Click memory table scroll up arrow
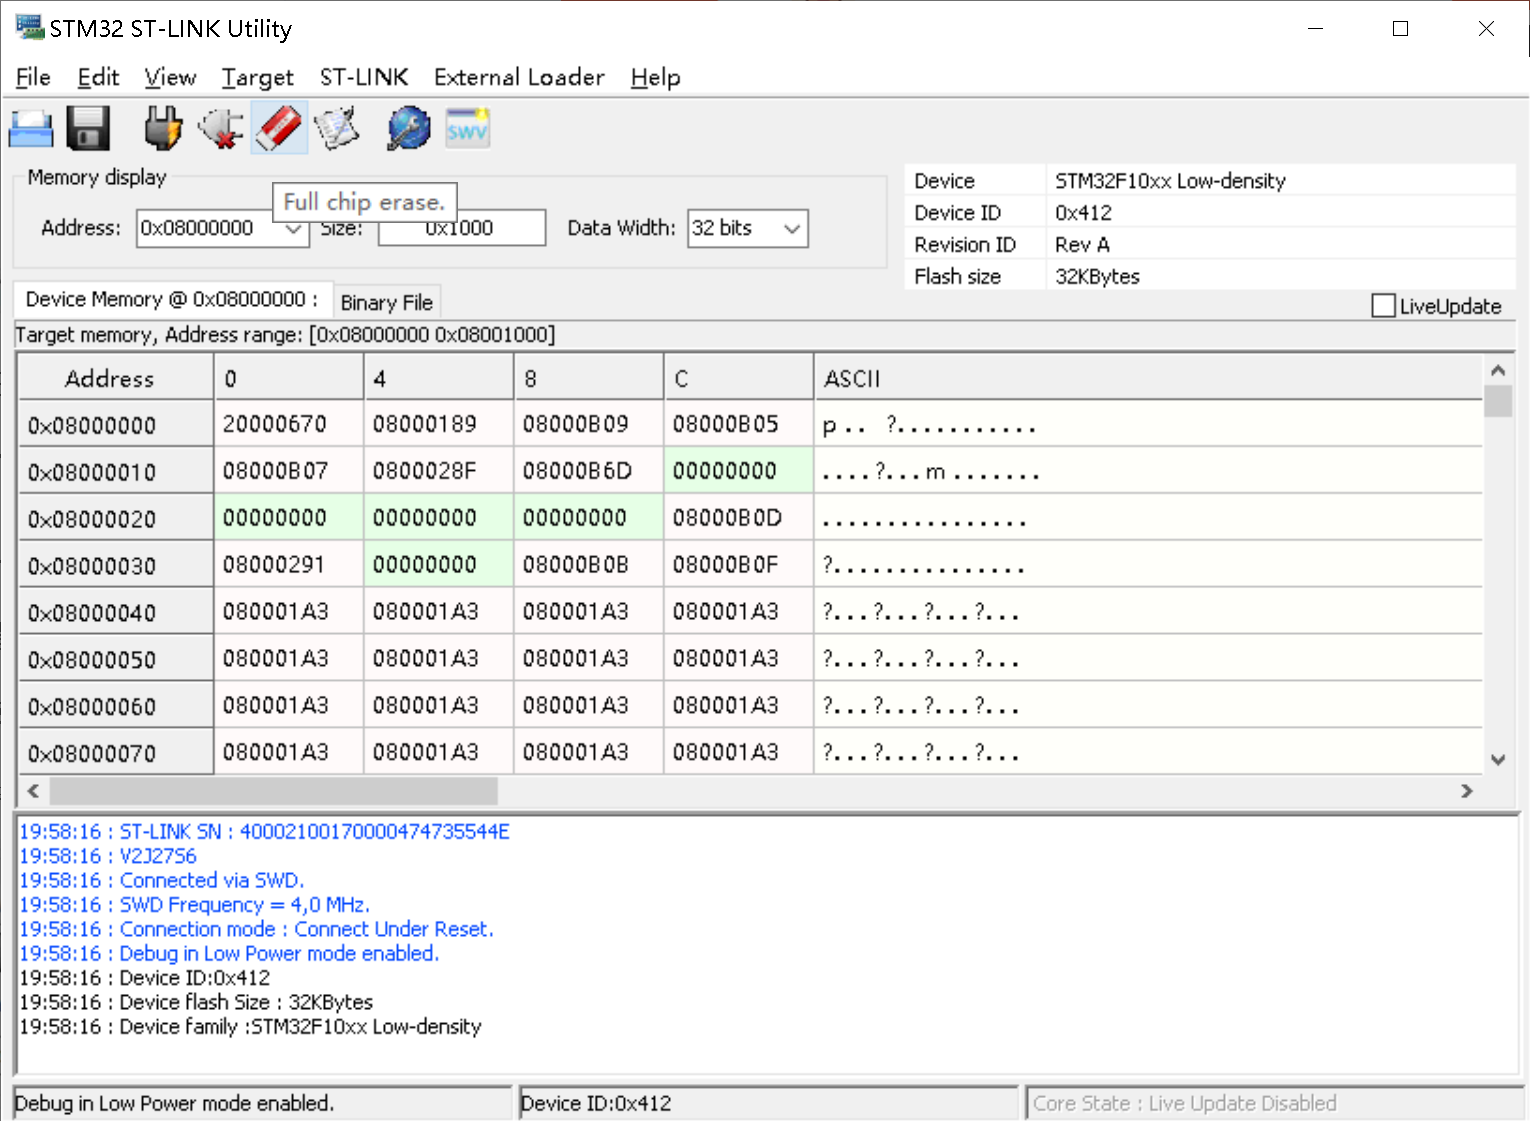The image size is (1530, 1121). point(1498,370)
